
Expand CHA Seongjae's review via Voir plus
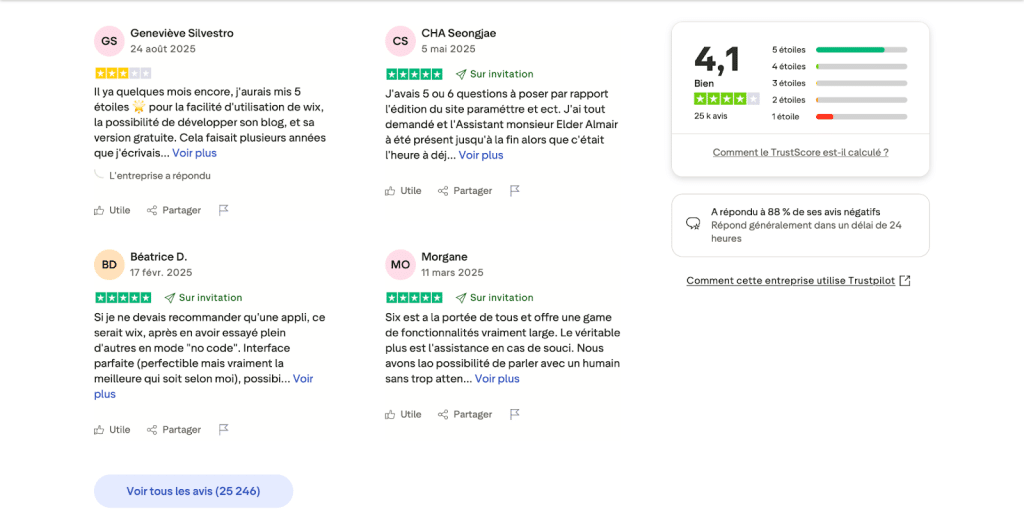481,155
